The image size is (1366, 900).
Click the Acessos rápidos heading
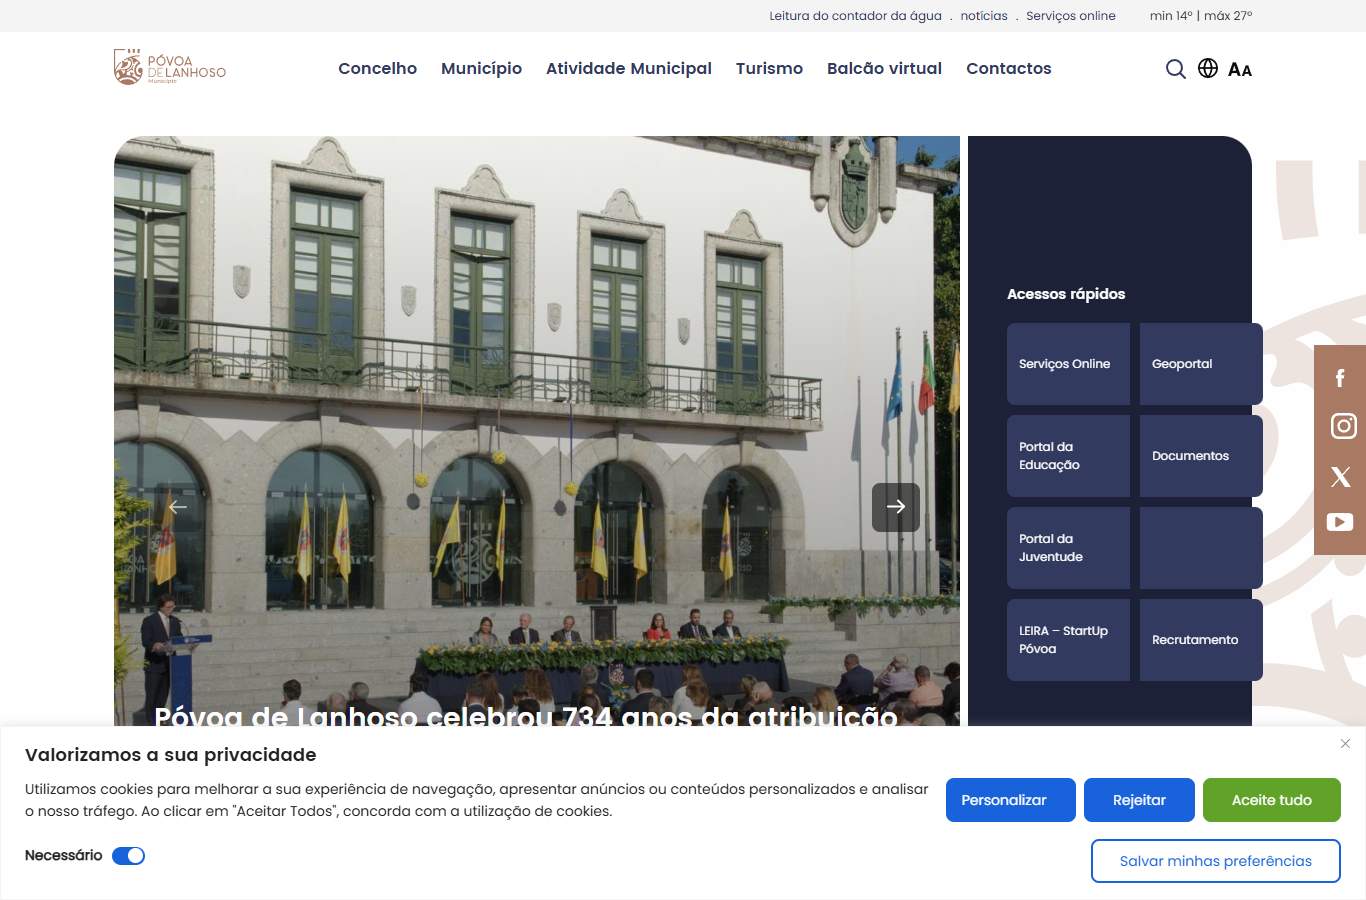coord(1066,294)
